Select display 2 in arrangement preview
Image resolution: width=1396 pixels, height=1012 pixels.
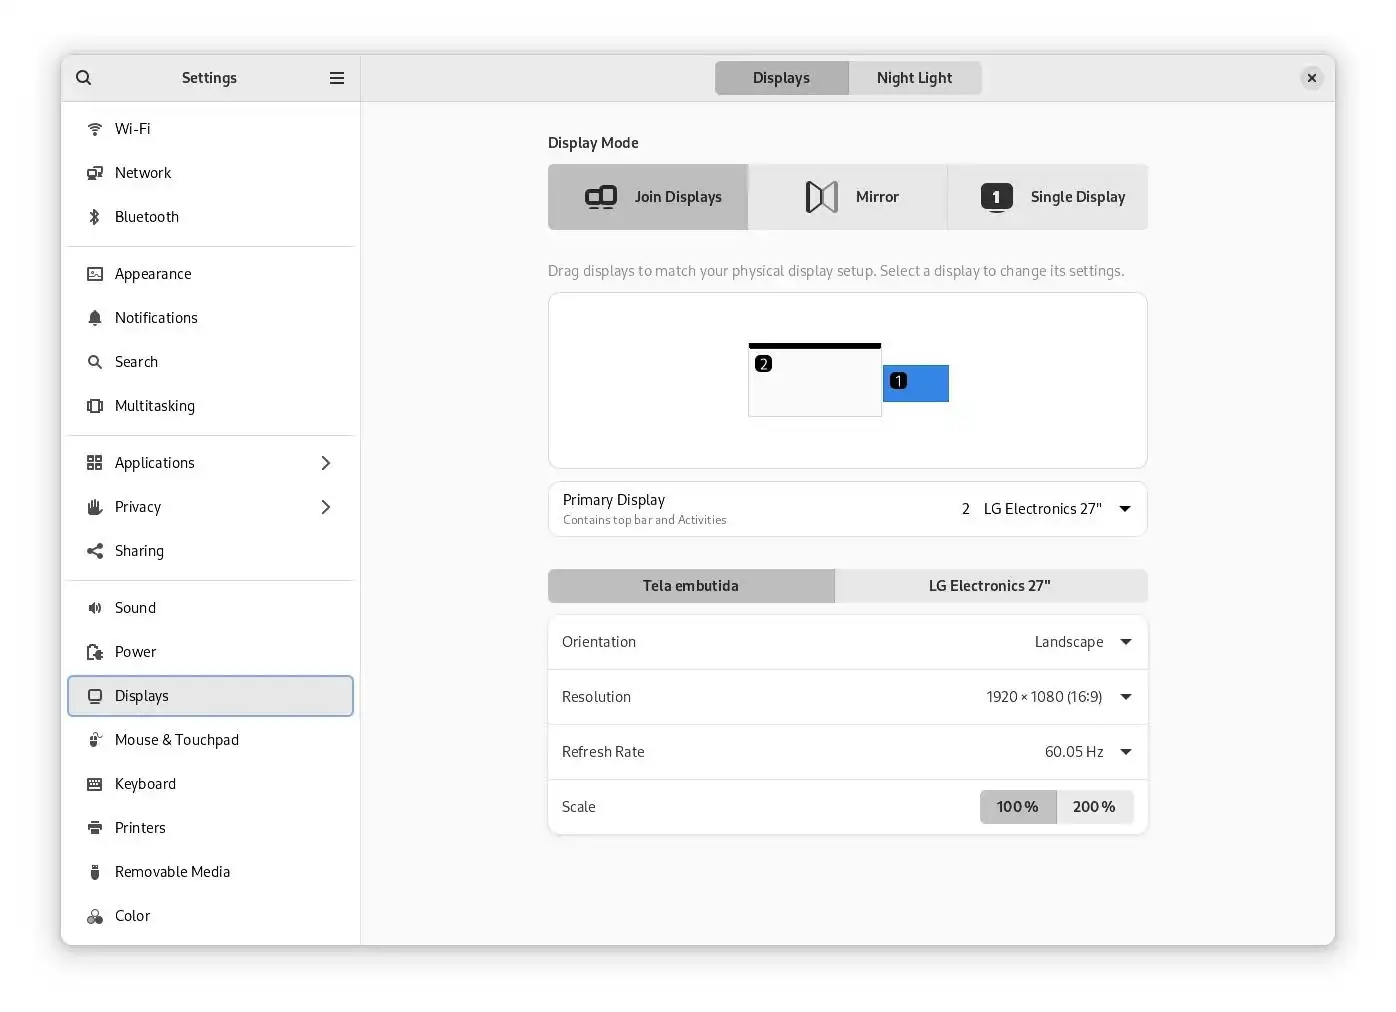click(815, 380)
